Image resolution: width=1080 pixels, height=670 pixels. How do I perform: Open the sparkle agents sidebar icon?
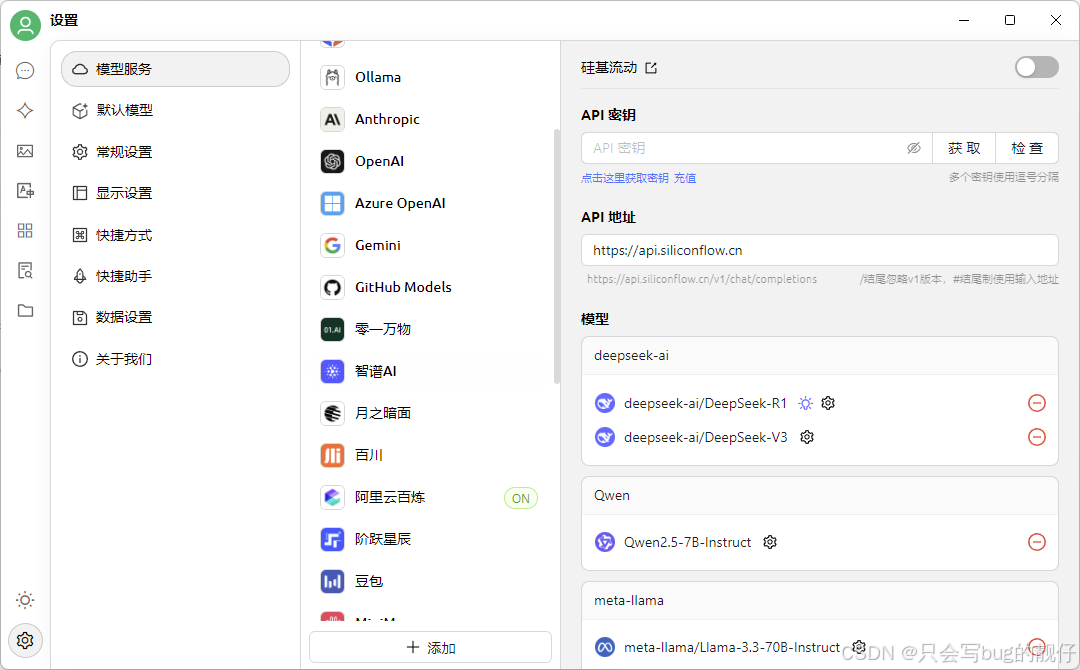point(25,110)
